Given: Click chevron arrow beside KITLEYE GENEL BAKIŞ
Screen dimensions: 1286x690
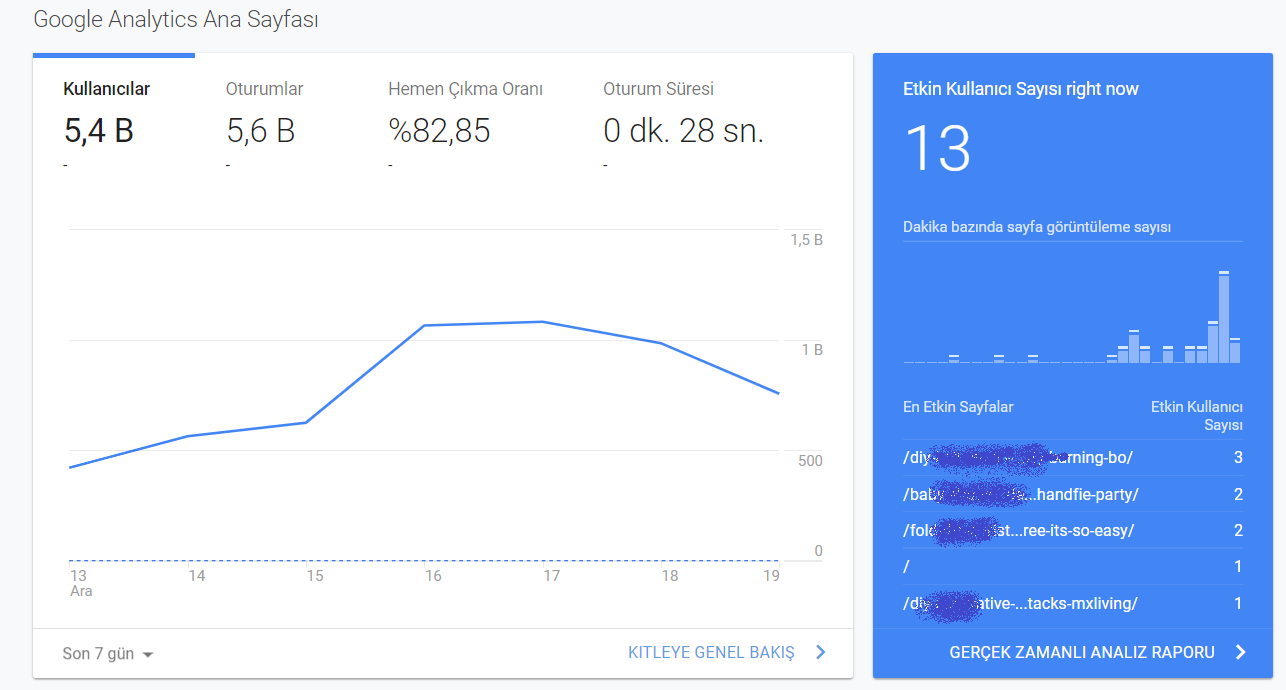Looking at the screenshot, I should [x=821, y=653].
